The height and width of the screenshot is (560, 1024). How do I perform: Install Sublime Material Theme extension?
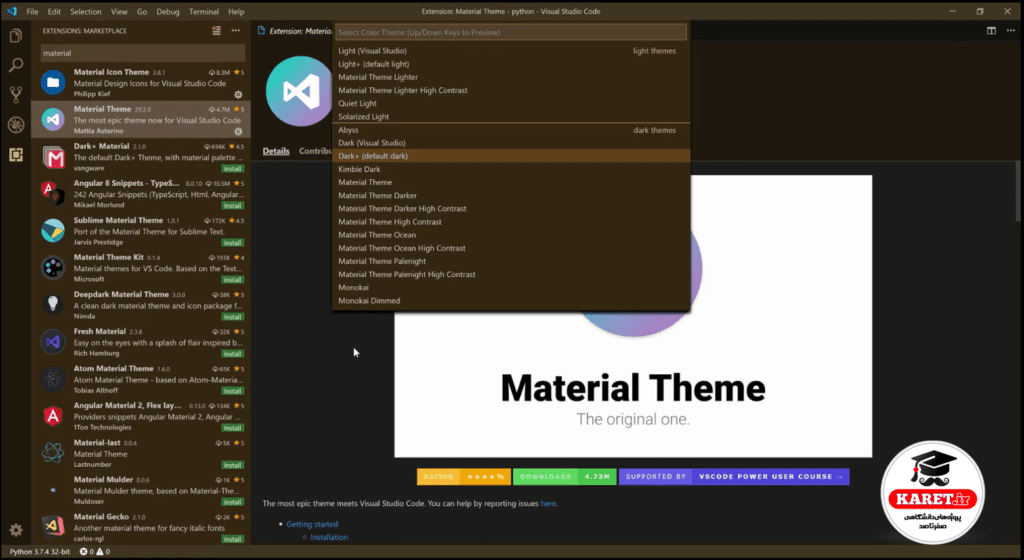click(x=232, y=243)
